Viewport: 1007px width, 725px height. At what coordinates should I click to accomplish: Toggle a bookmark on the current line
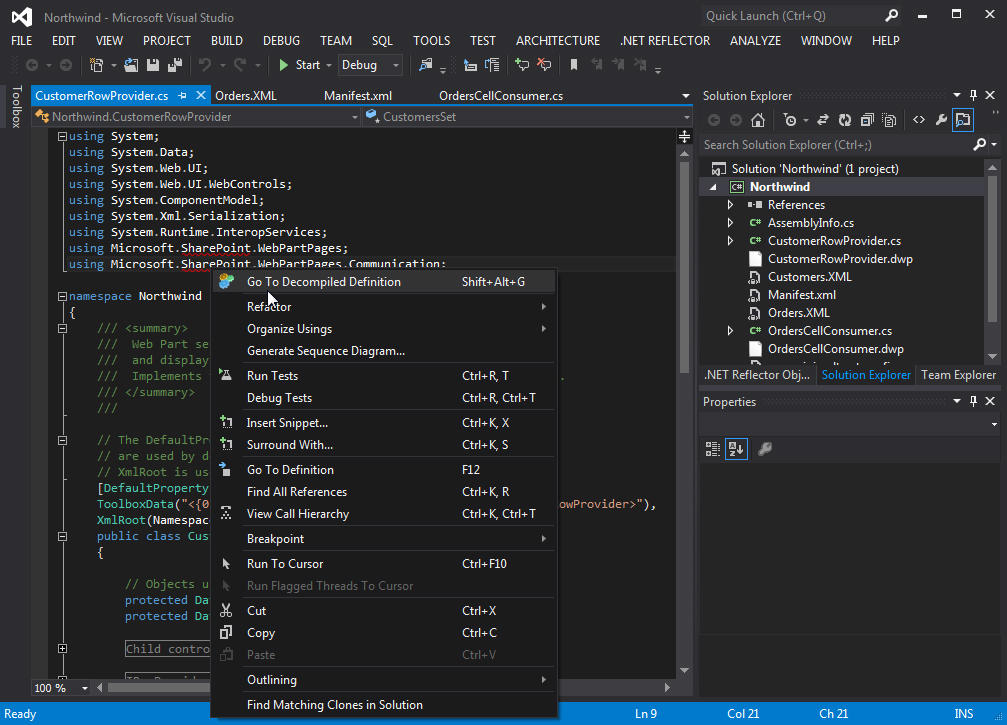[x=573, y=63]
